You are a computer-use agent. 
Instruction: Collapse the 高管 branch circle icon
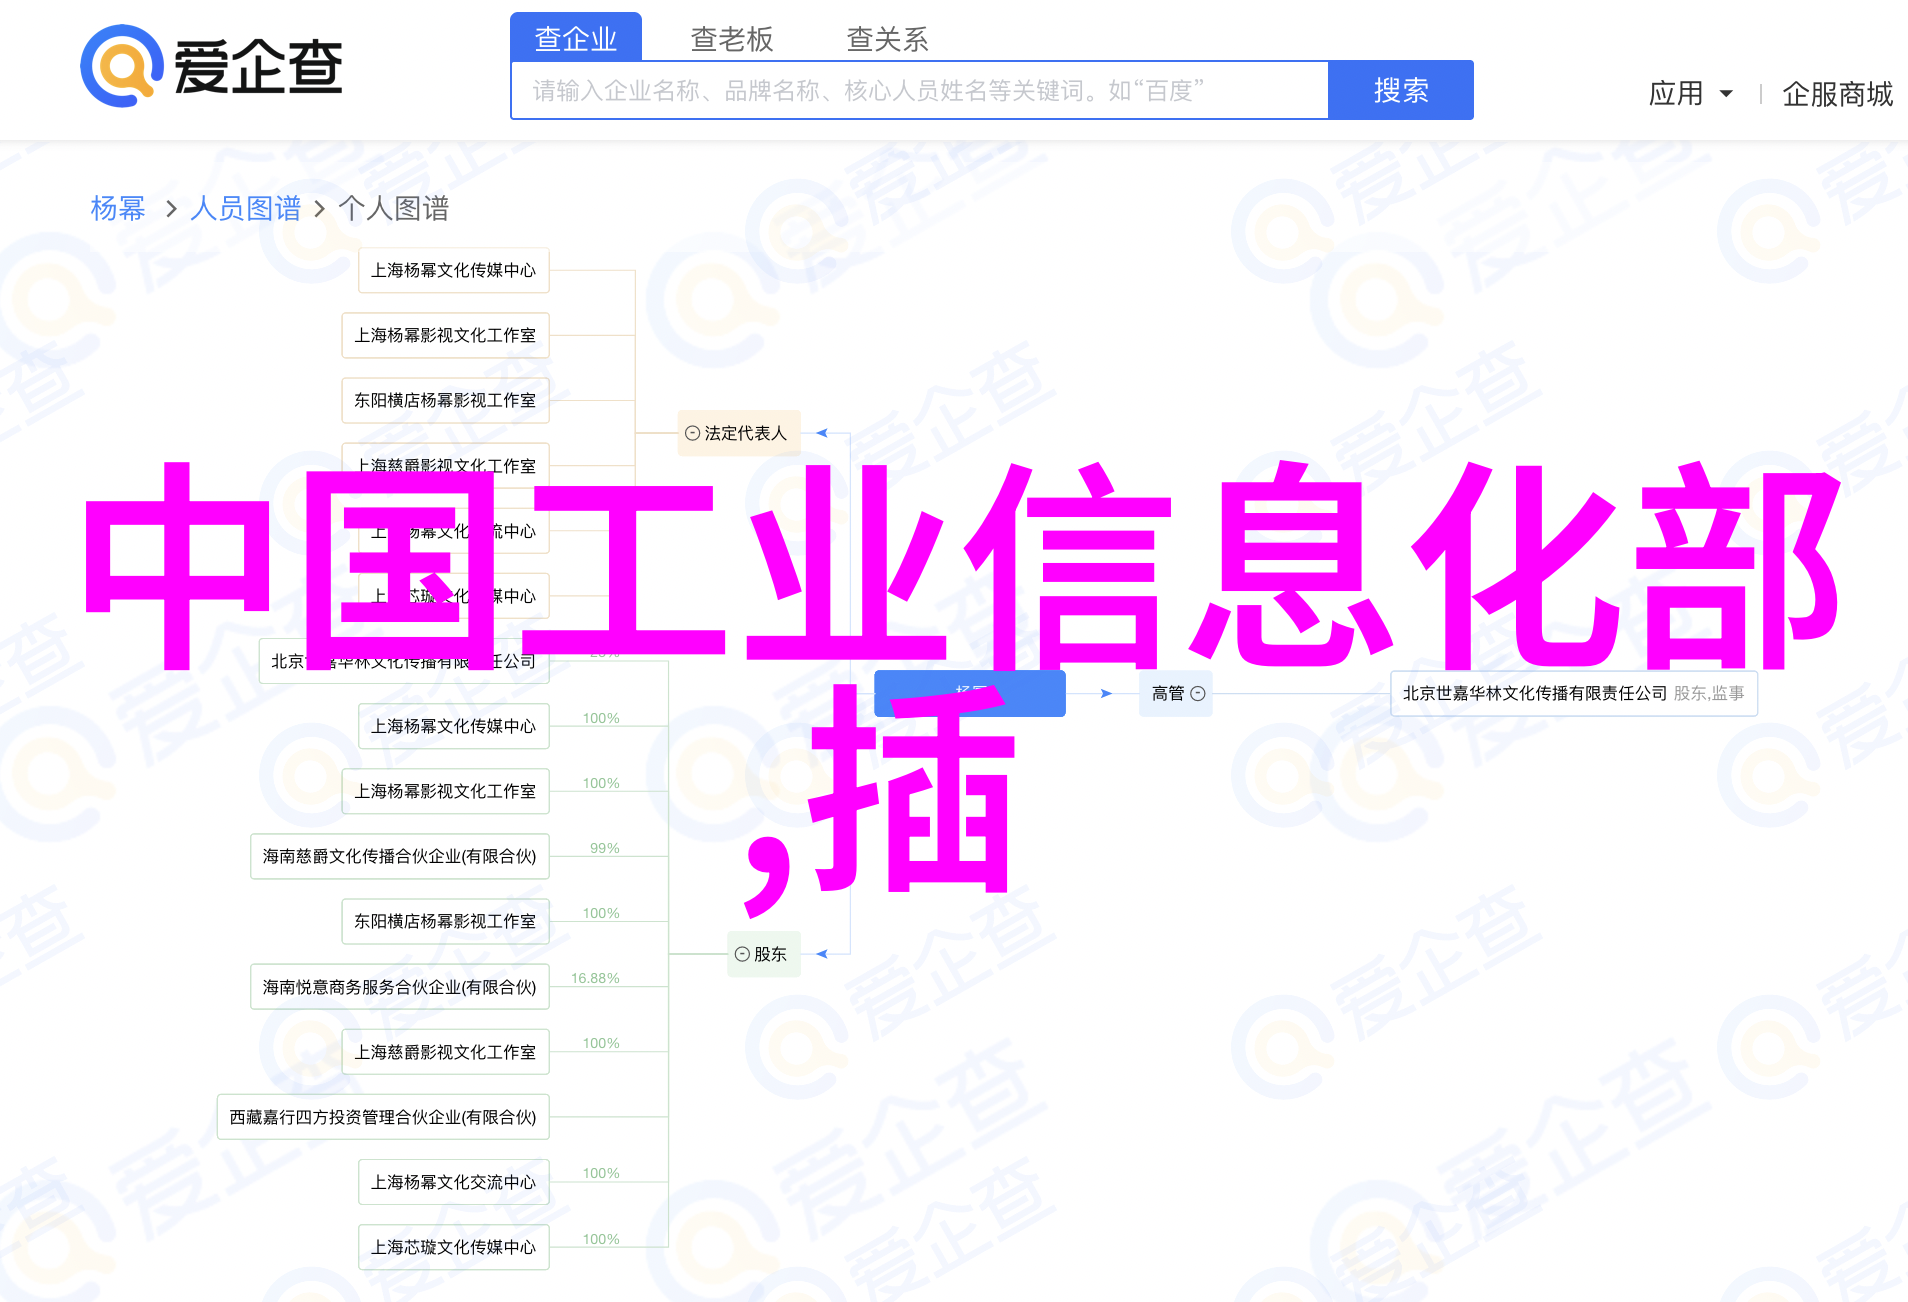coord(1198,693)
